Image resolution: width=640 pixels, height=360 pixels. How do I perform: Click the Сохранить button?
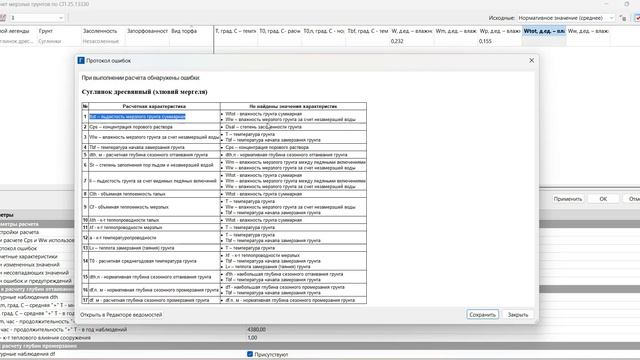(x=482, y=315)
